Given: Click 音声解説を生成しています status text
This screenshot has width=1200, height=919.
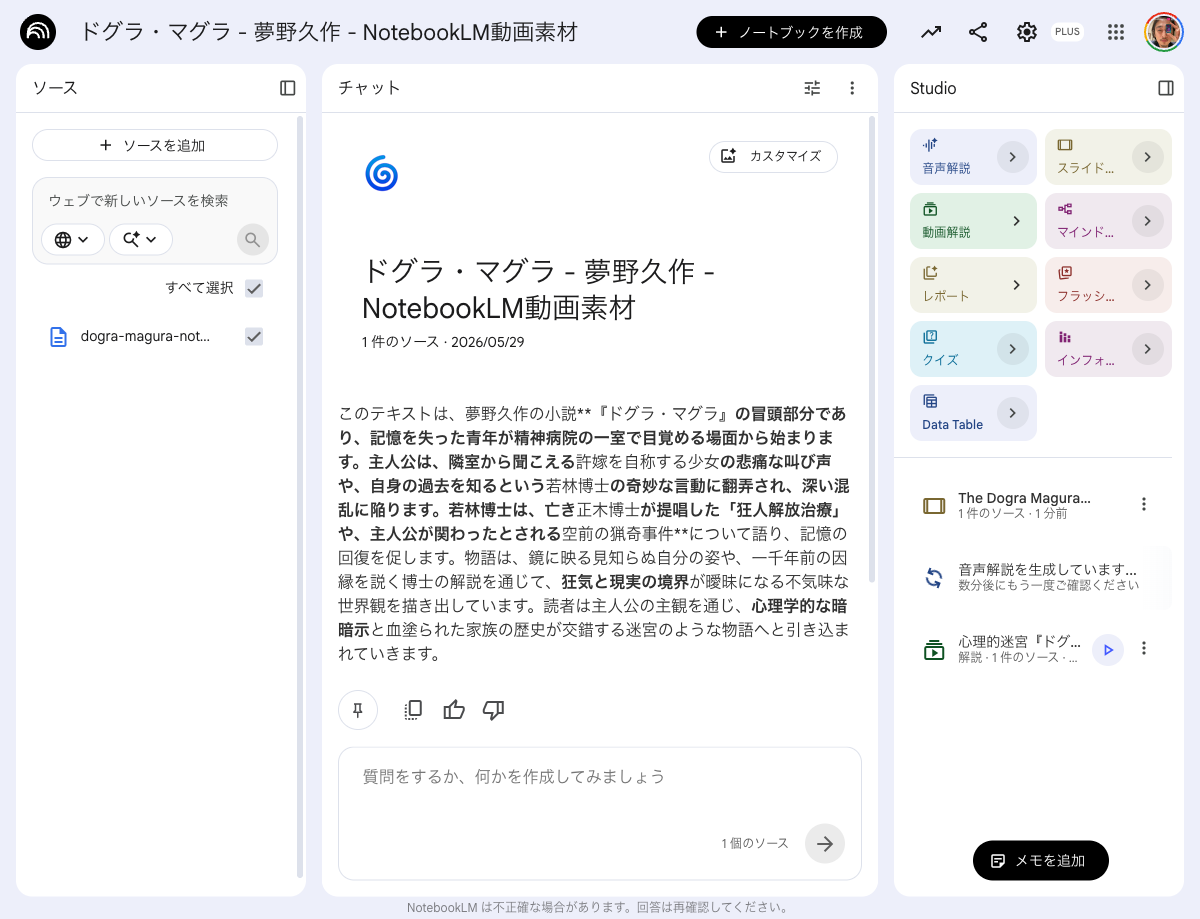Looking at the screenshot, I should click(1048, 569).
